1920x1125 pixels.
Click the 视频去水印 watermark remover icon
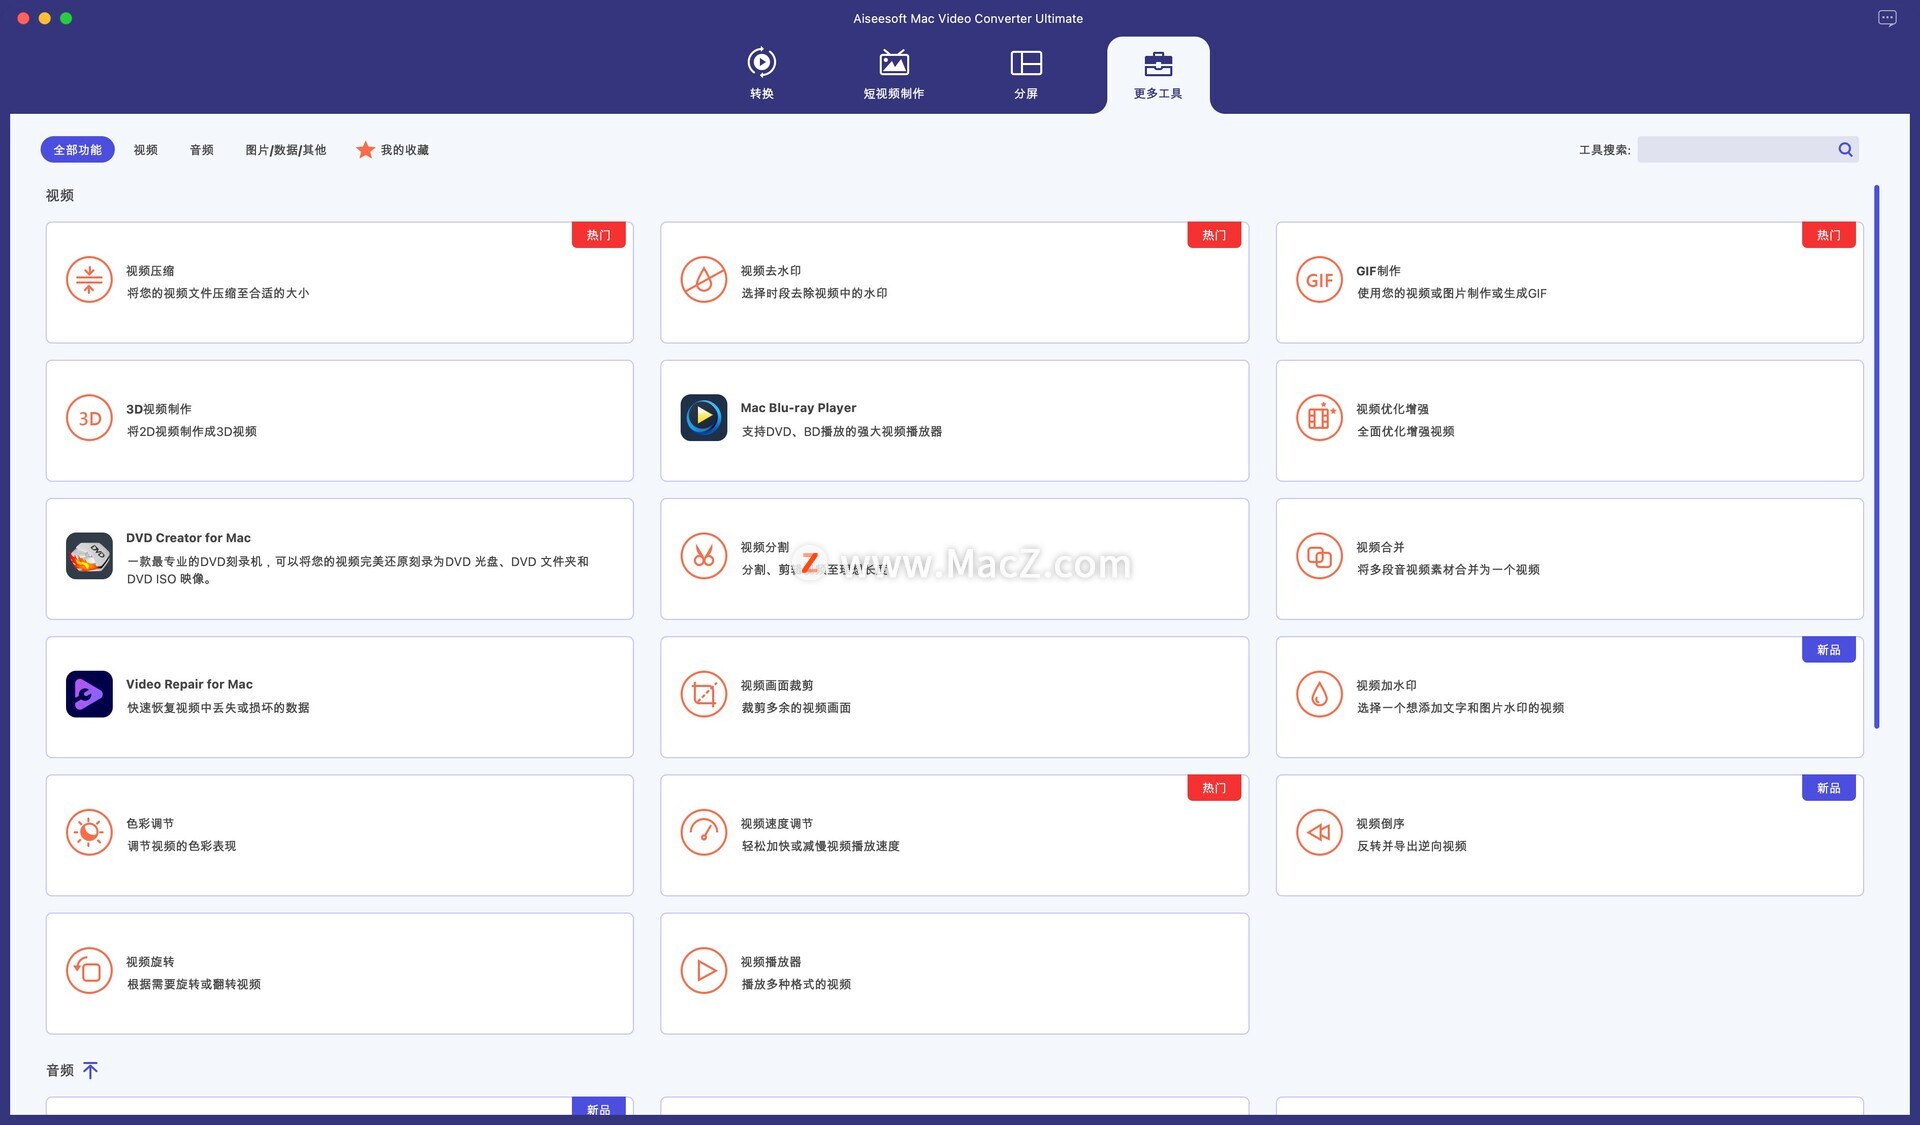(x=704, y=280)
